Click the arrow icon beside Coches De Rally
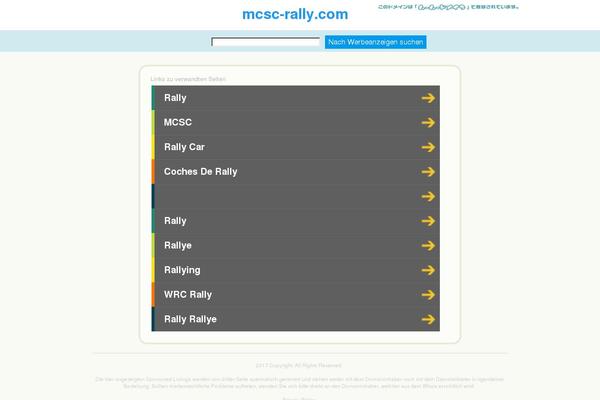 click(x=428, y=172)
